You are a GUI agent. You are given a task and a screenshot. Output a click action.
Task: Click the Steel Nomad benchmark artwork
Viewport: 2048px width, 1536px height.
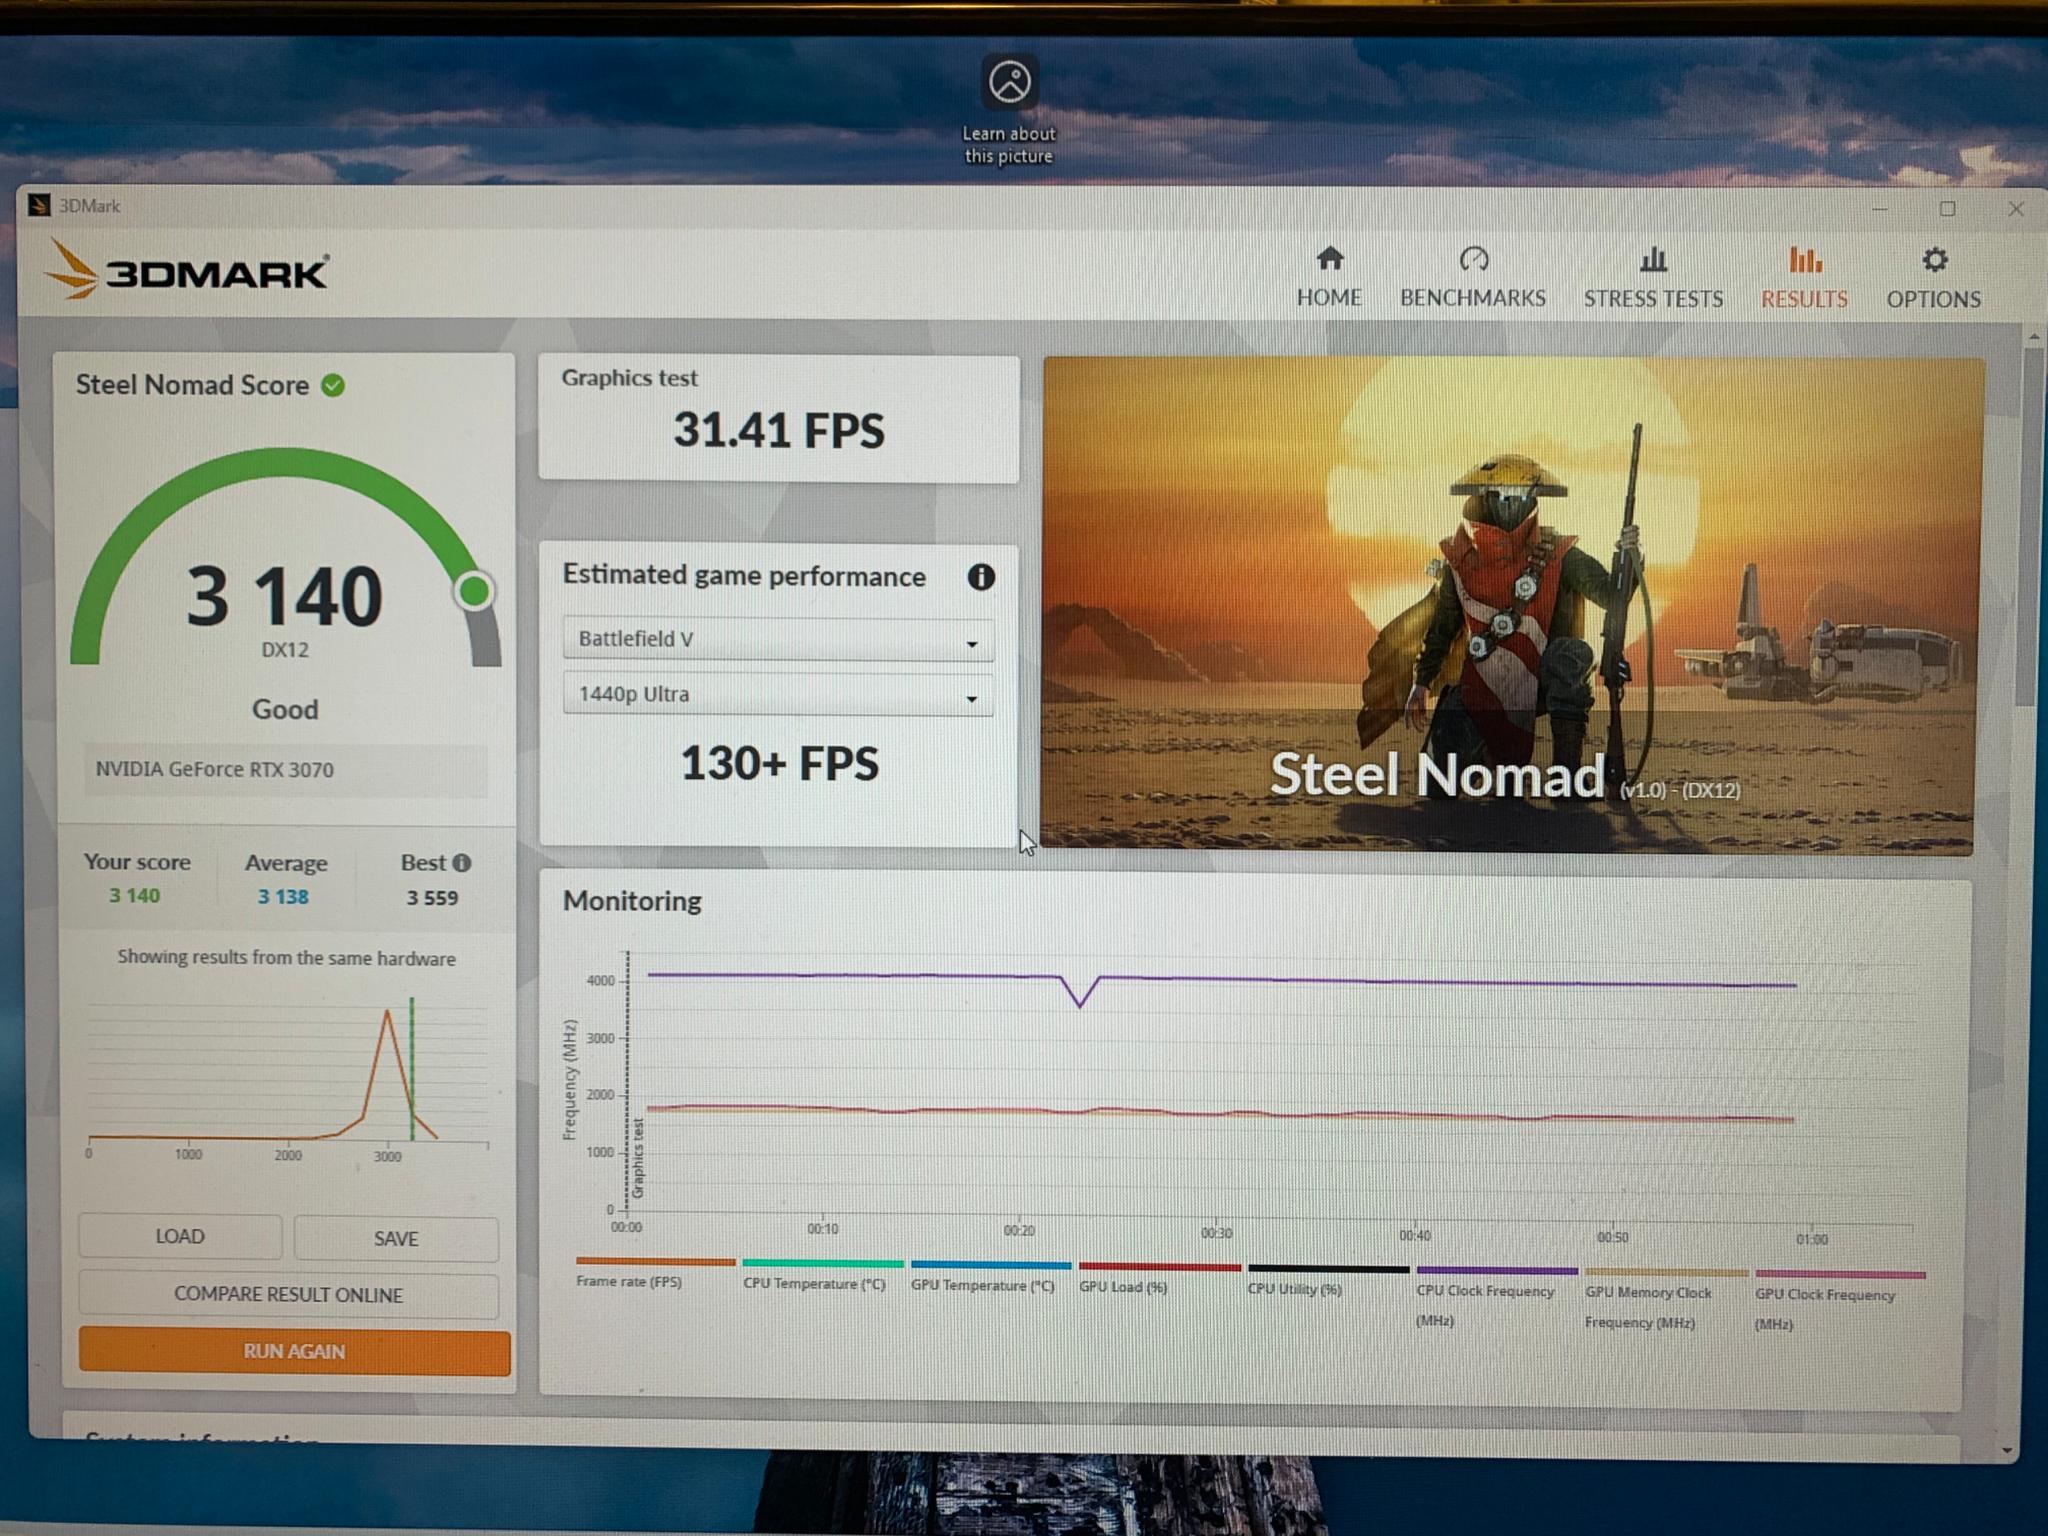tap(1510, 606)
